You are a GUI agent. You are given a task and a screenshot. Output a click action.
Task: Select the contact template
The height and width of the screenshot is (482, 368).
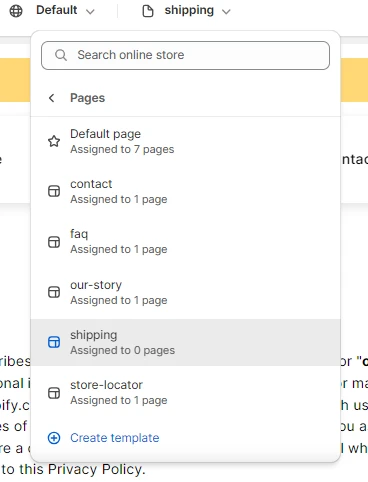pos(185,191)
